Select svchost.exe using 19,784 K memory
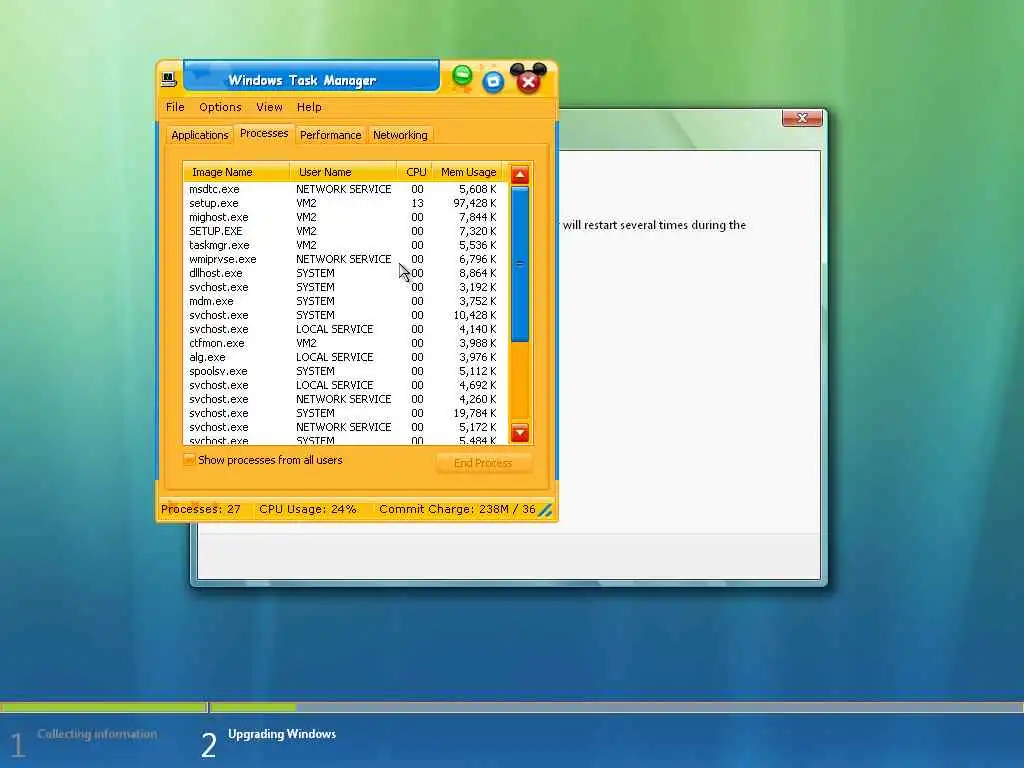The image size is (1024, 768). [x=345, y=413]
